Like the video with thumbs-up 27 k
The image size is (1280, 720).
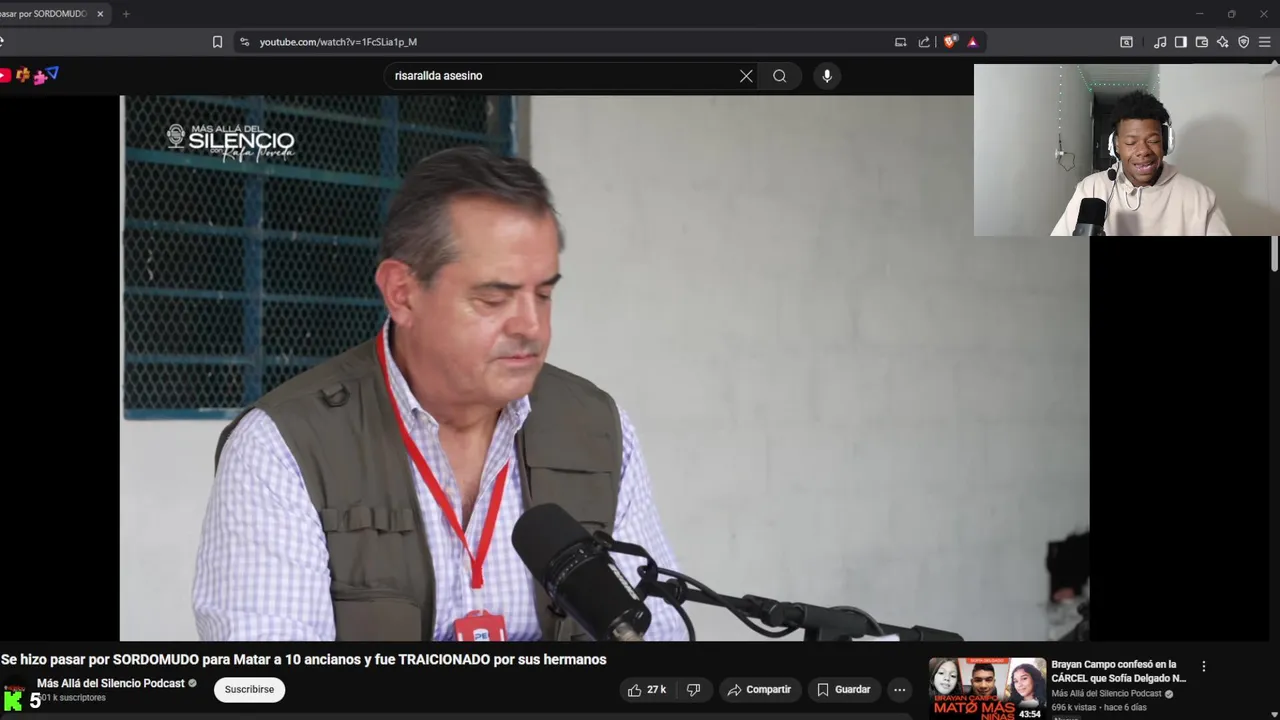[647, 690]
